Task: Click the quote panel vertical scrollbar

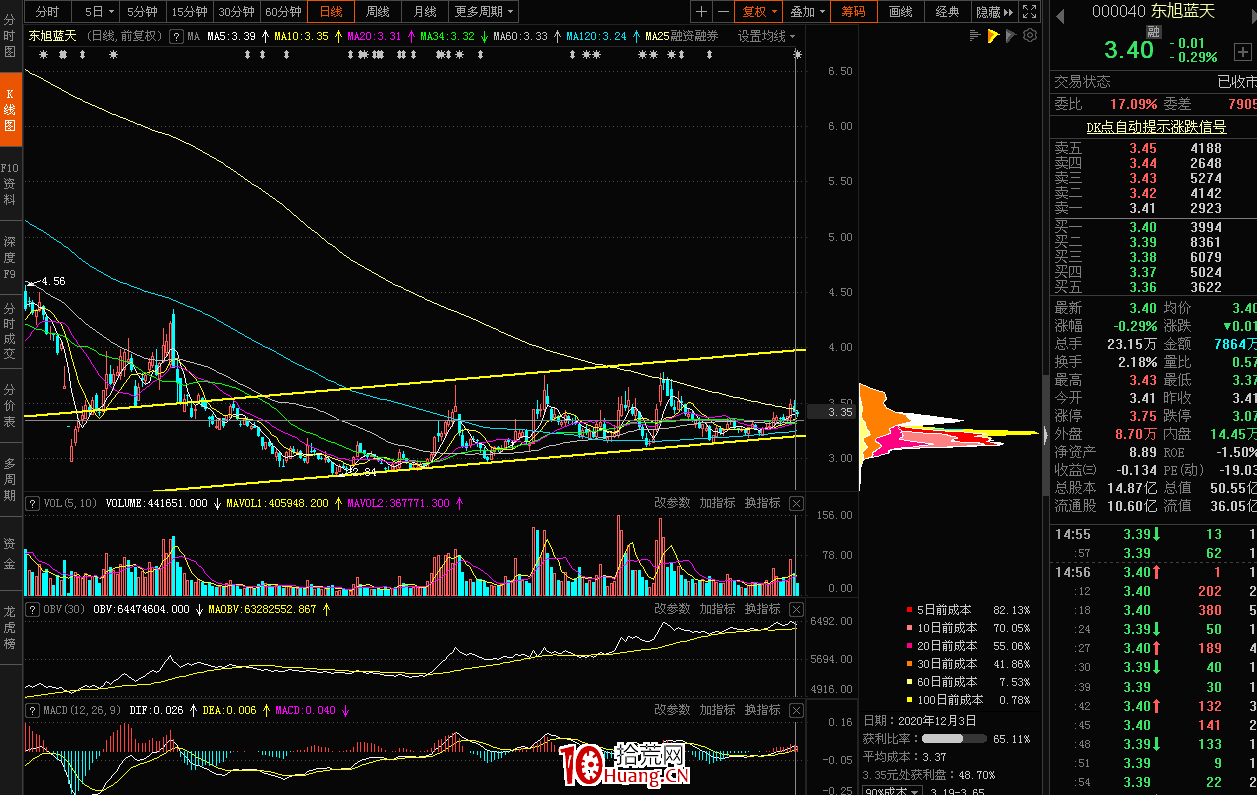Action: pos(1046,436)
